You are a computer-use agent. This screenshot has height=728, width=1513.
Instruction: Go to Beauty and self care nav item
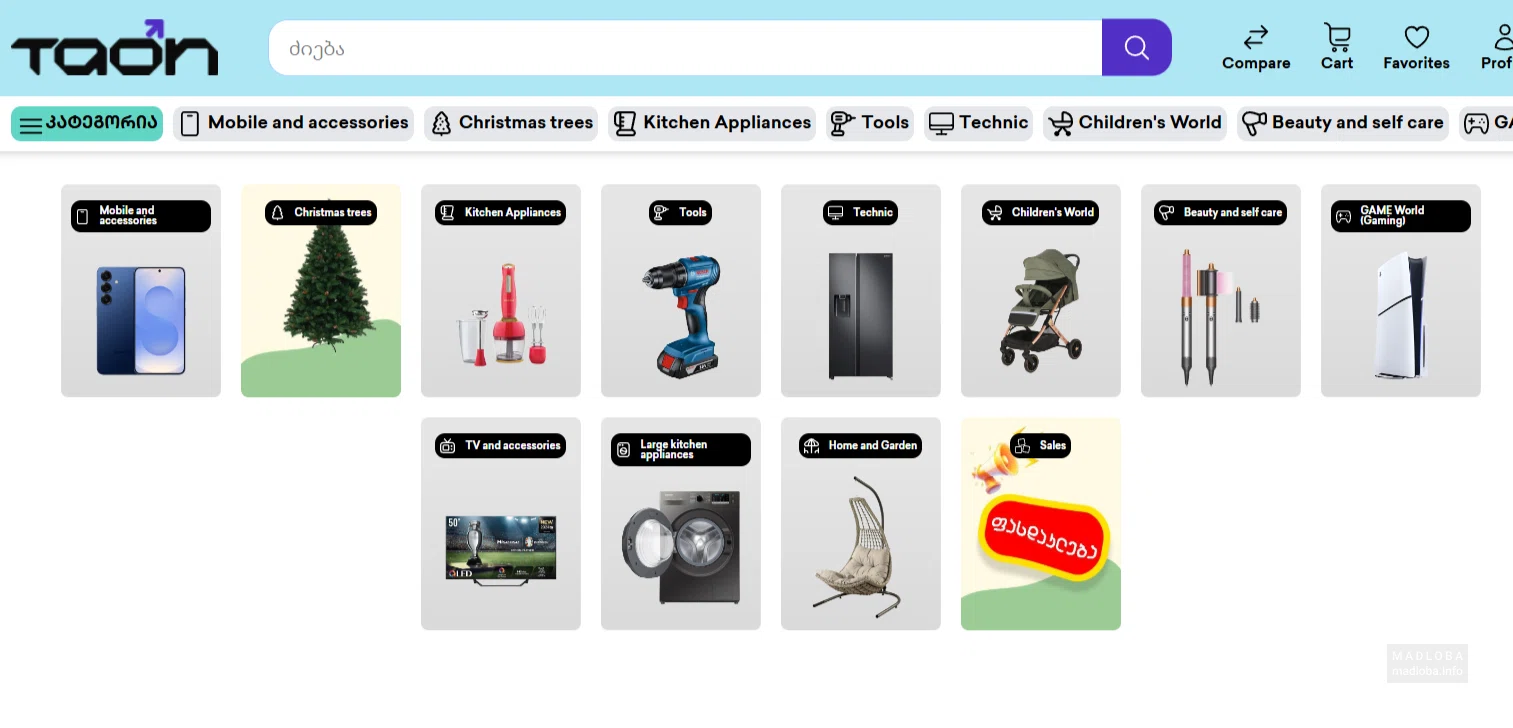[x=1343, y=123]
